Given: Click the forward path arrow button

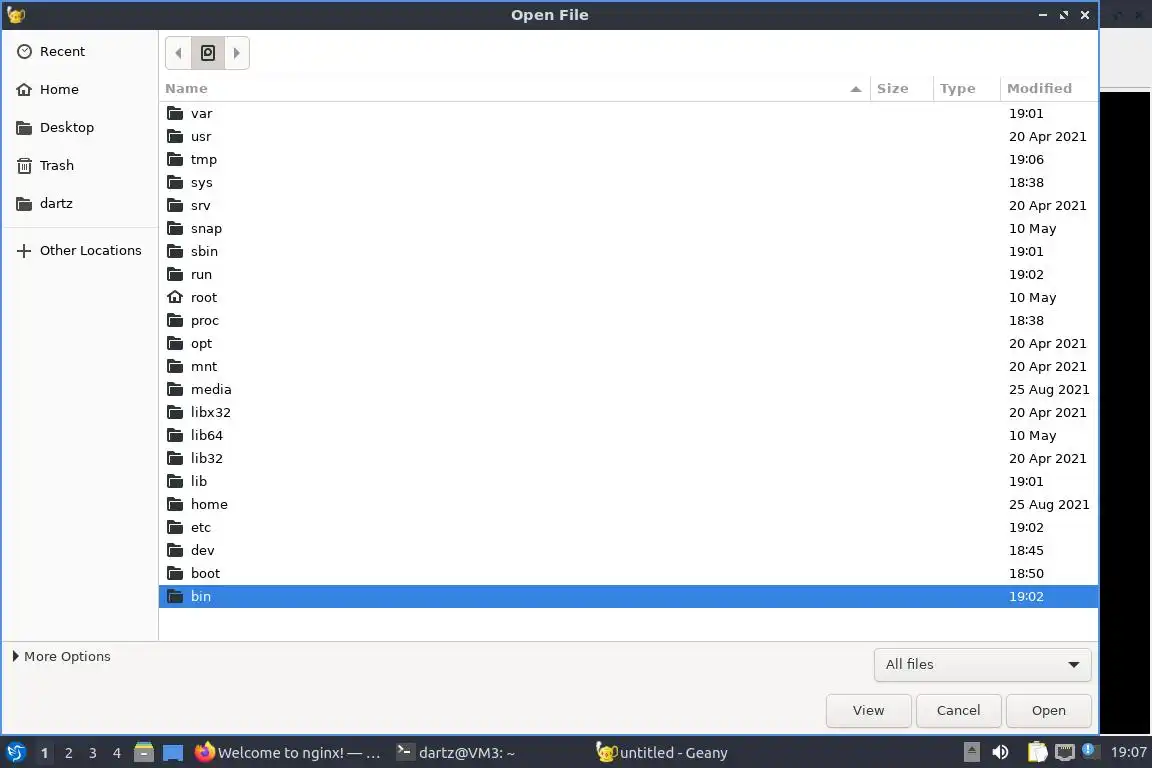Looking at the screenshot, I should tap(237, 53).
